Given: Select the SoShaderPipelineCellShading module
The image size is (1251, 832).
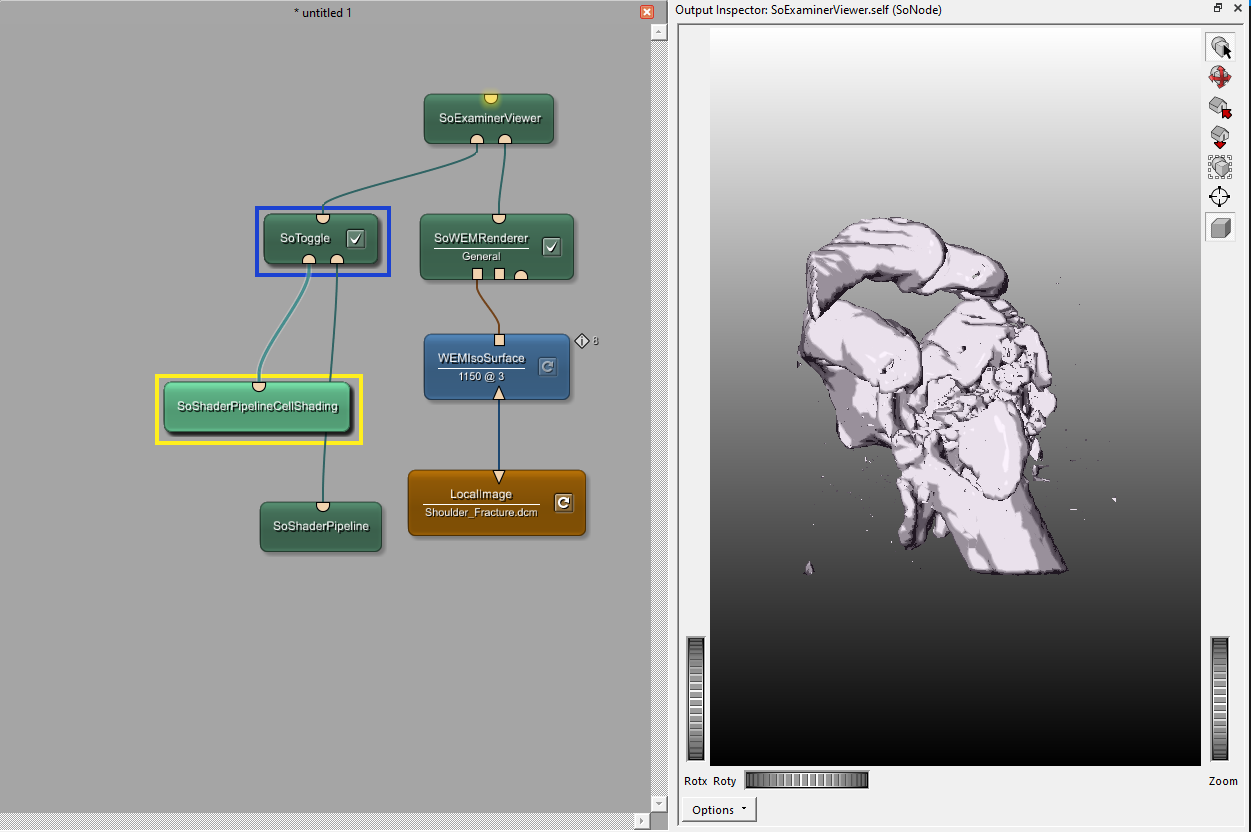Looking at the screenshot, I should point(258,407).
